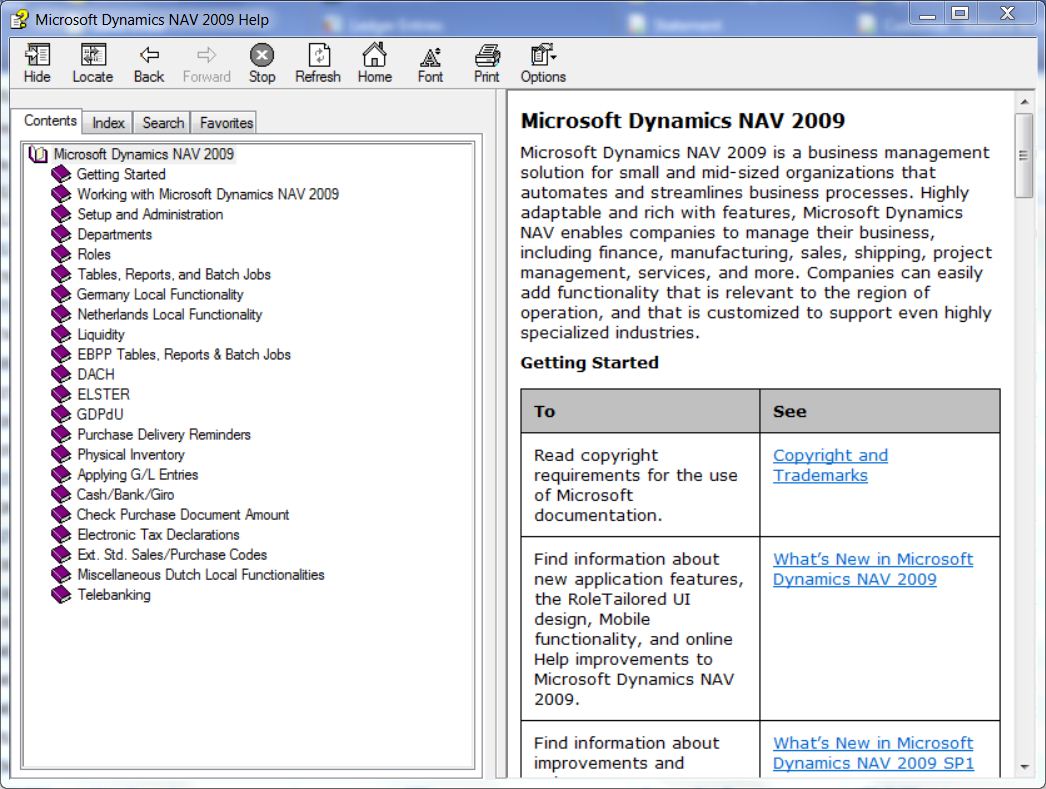
Task: Open Ext. Std. Sales/Purchase Codes topic
Action: (x=172, y=555)
